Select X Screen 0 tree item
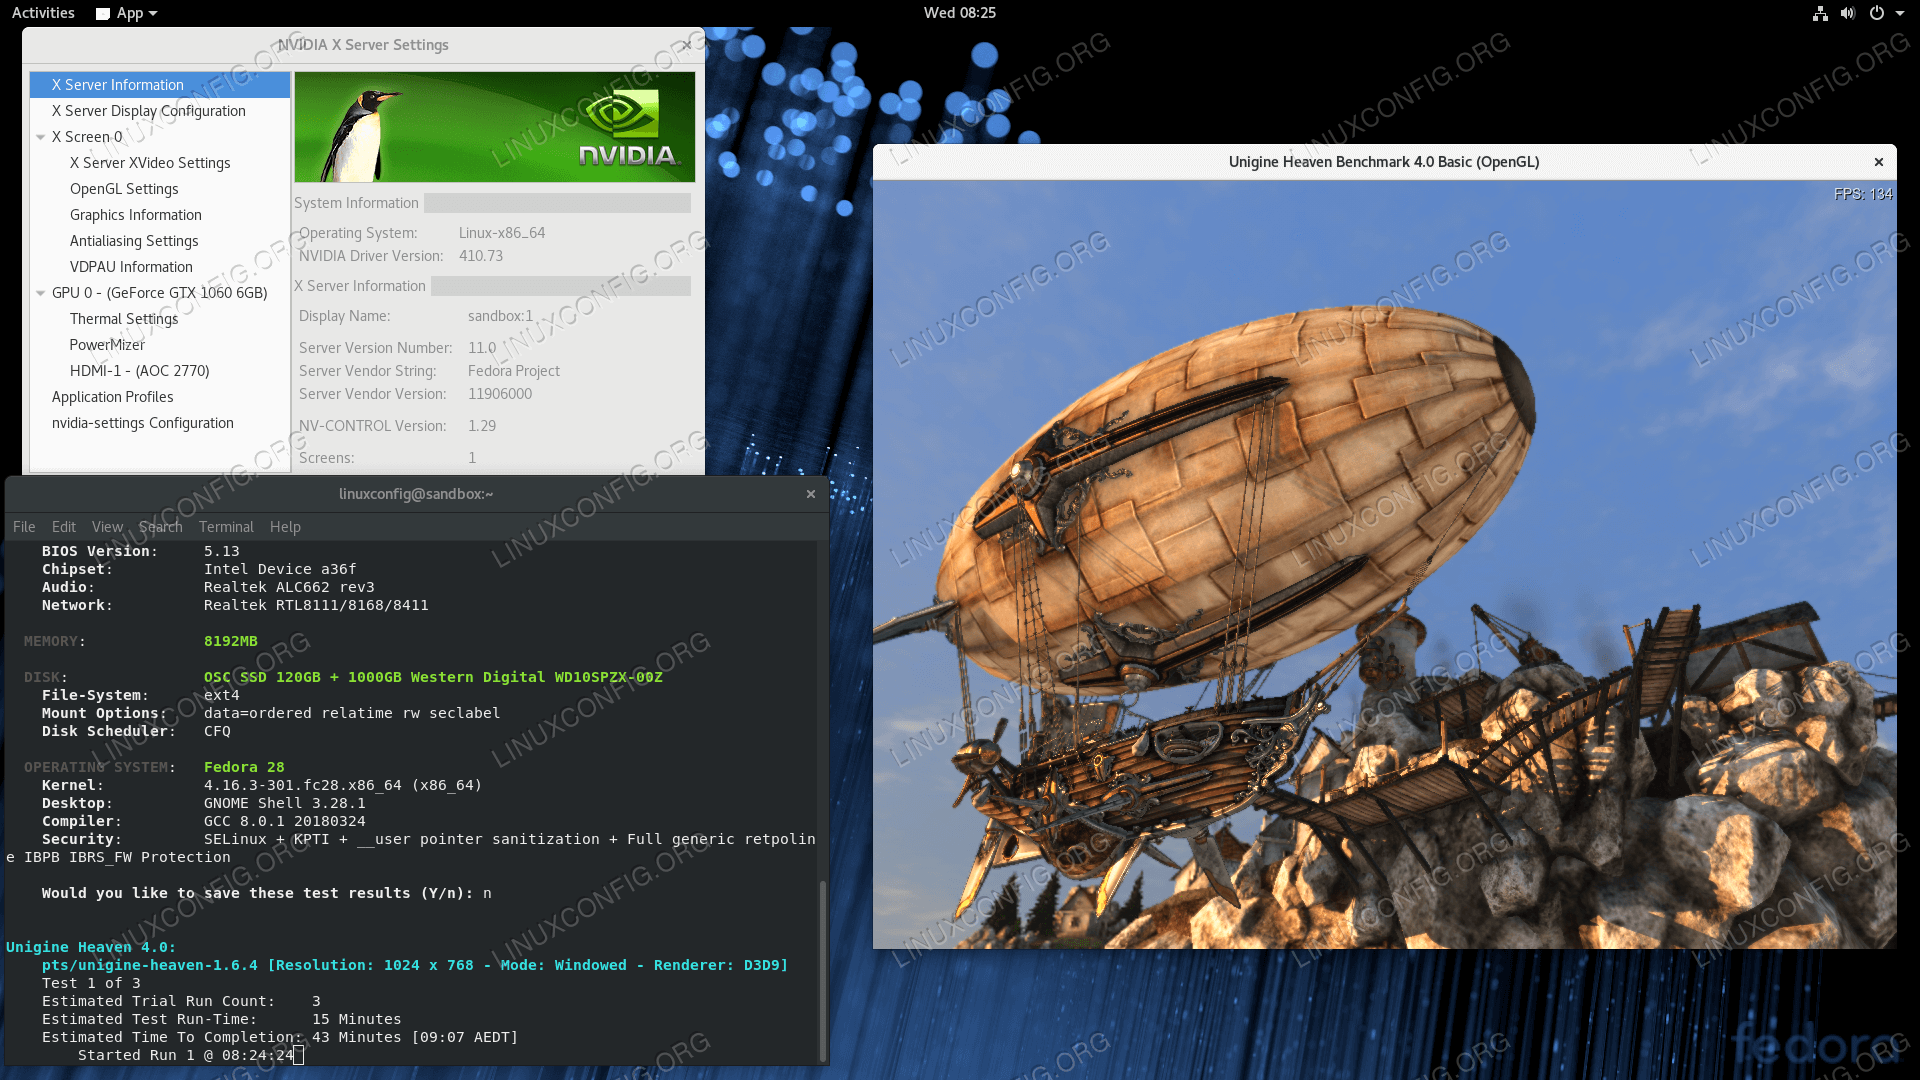Viewport: 1920px width, 1080px height. point(160,137)
